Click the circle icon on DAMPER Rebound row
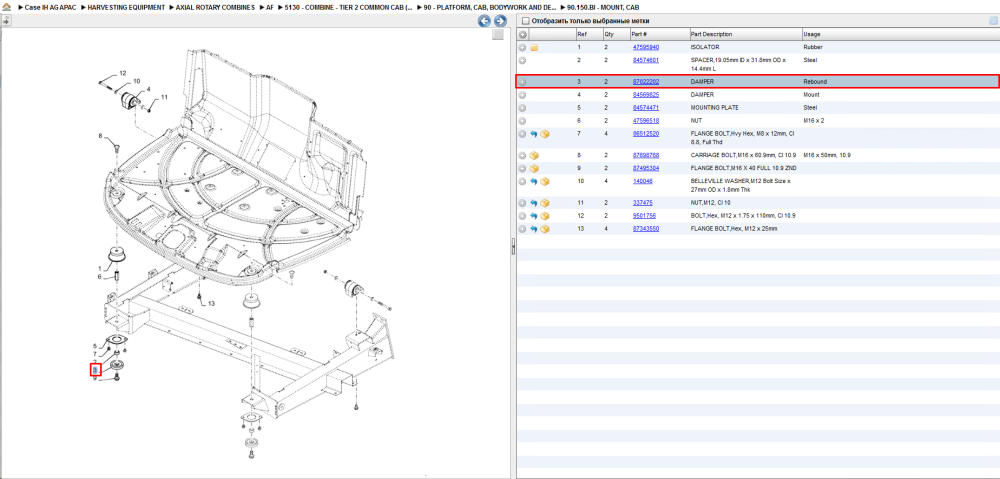This screenshot has height=479, width=1000. point(522,82)
